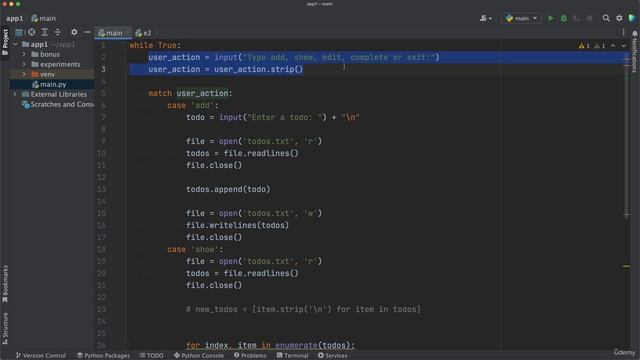The height and width of the screenshot is (360, 640).
Task: Toggle the Notifications side panel
Action: [x=635, y=51]
